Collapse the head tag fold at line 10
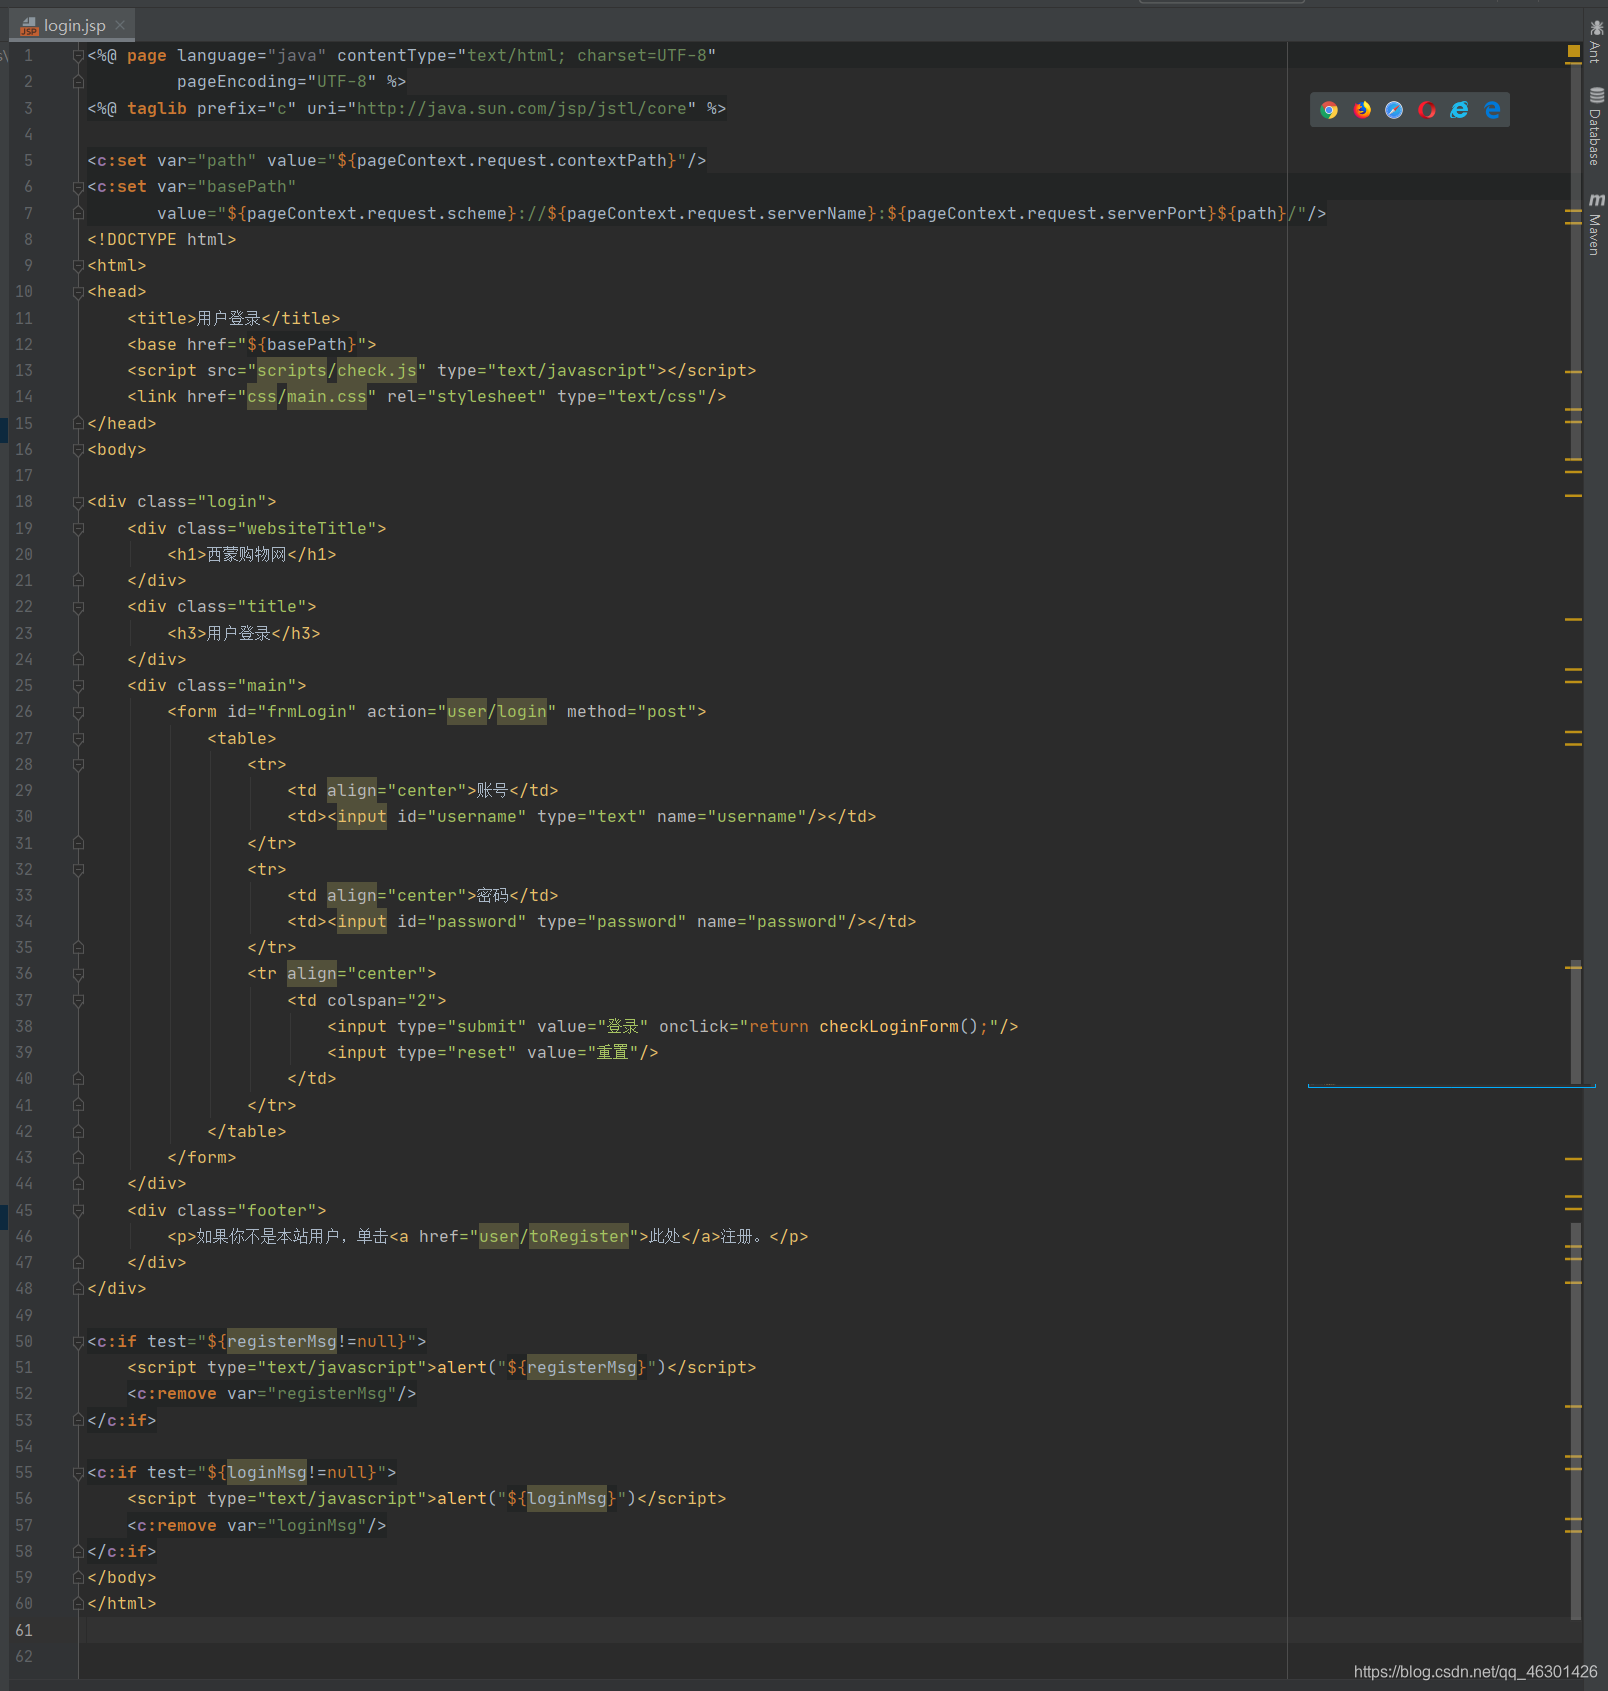The height and width of the screenshot is (1691, 1608). click(78, 292)
